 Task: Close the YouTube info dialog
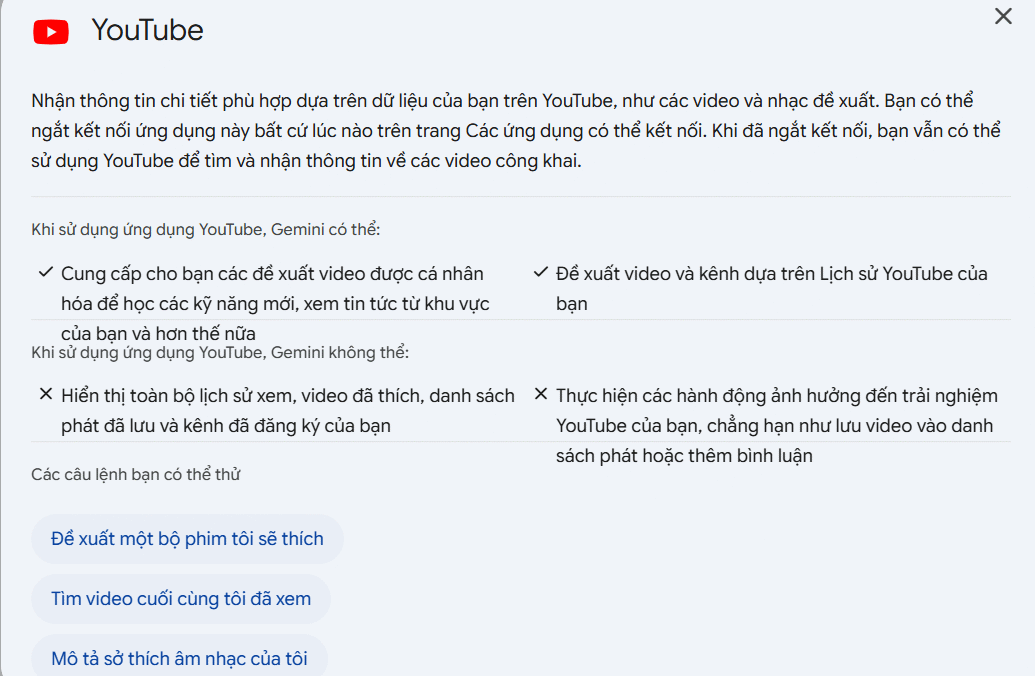[x=1003, y=17]
